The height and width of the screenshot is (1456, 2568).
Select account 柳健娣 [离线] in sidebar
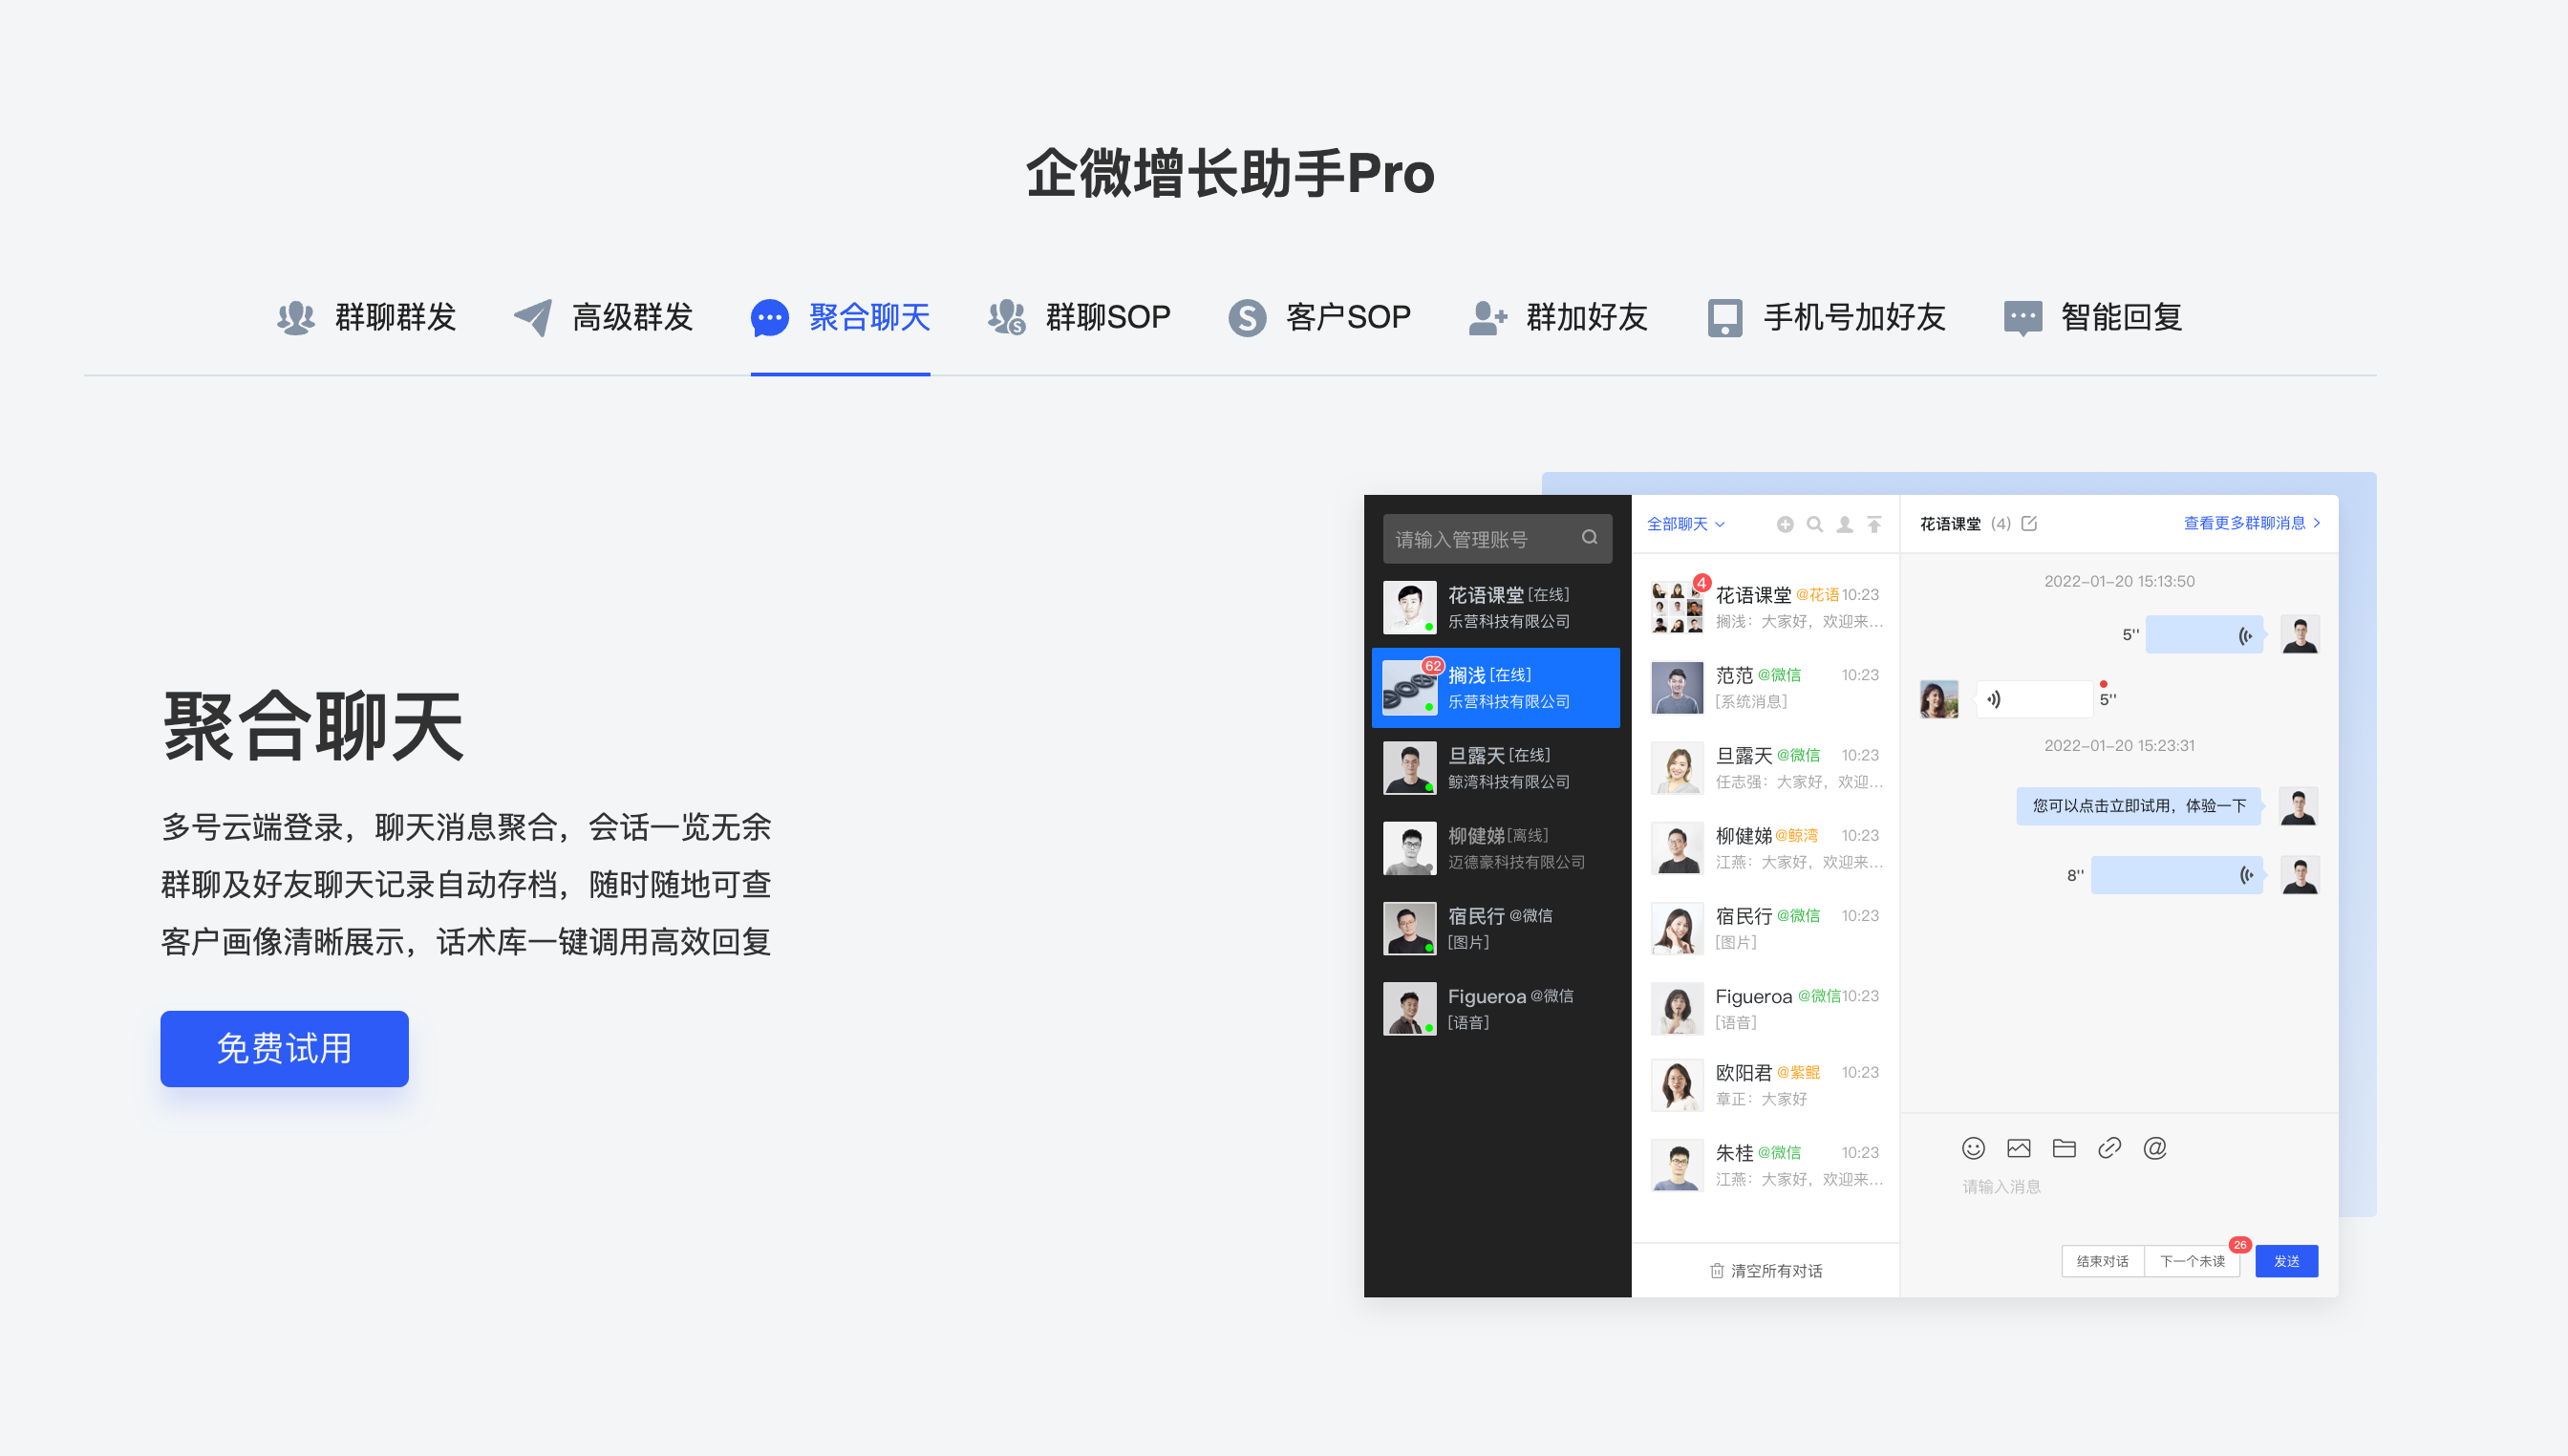pos(1497,847)
